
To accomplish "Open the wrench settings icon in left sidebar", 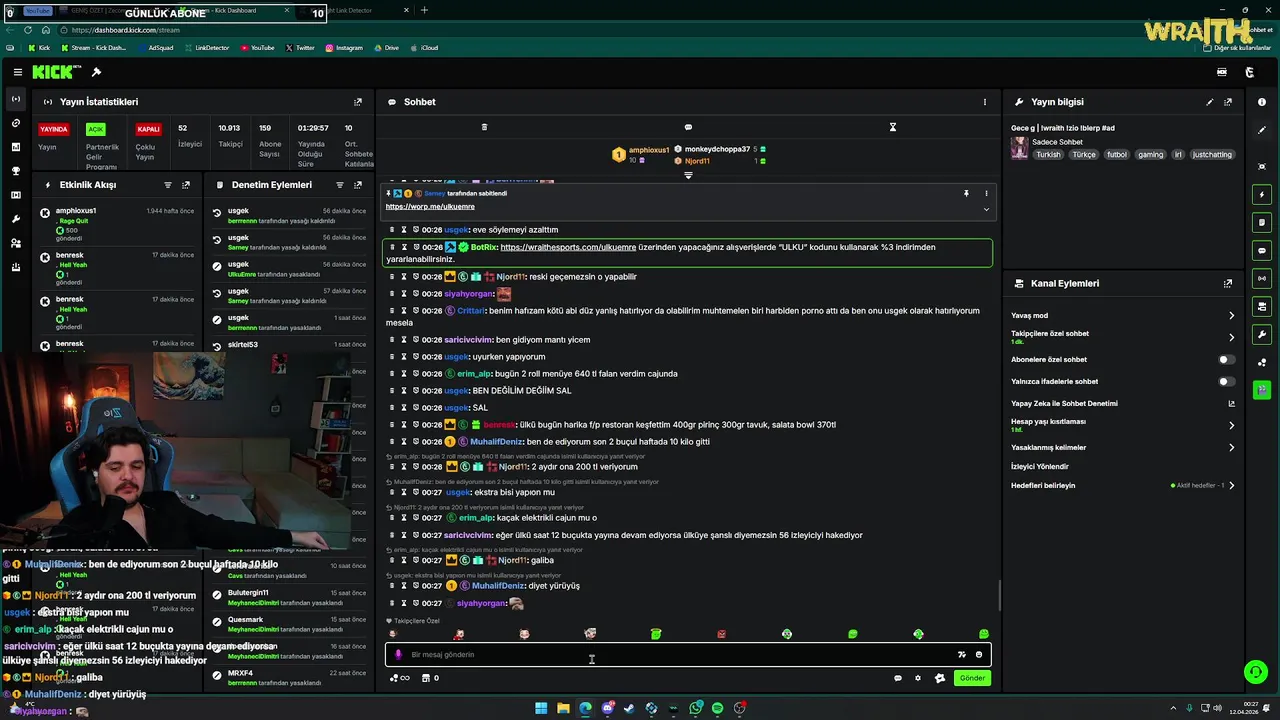I will click(15, 219).
